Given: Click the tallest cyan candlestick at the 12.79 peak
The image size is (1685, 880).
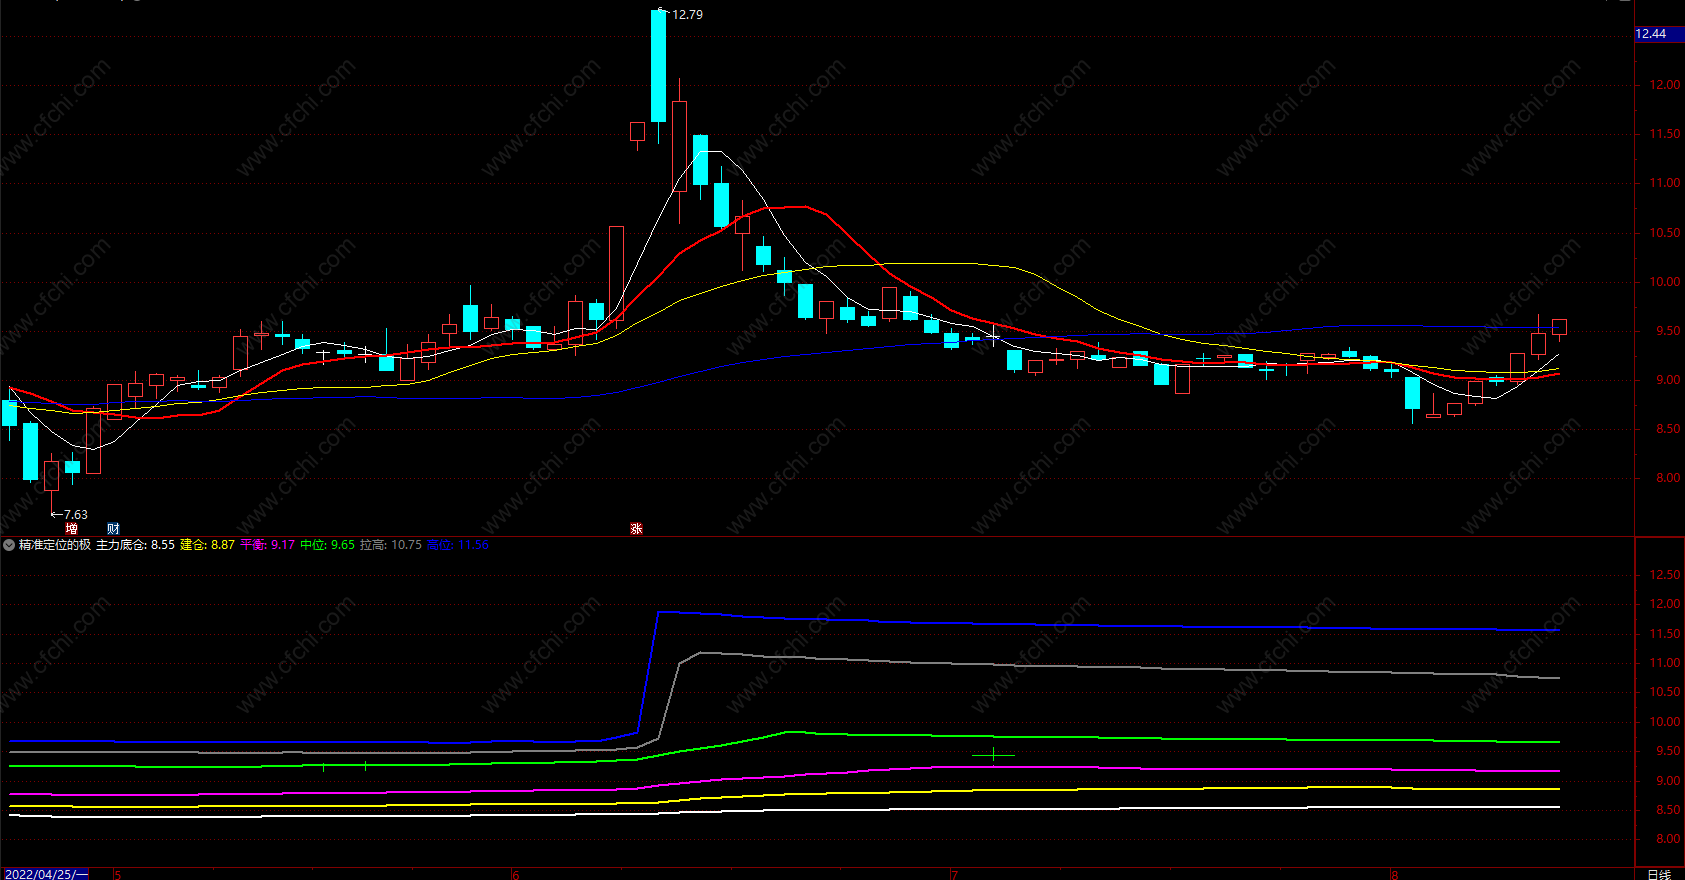Looking at the screenshot, I should click(x=658, y=66).
